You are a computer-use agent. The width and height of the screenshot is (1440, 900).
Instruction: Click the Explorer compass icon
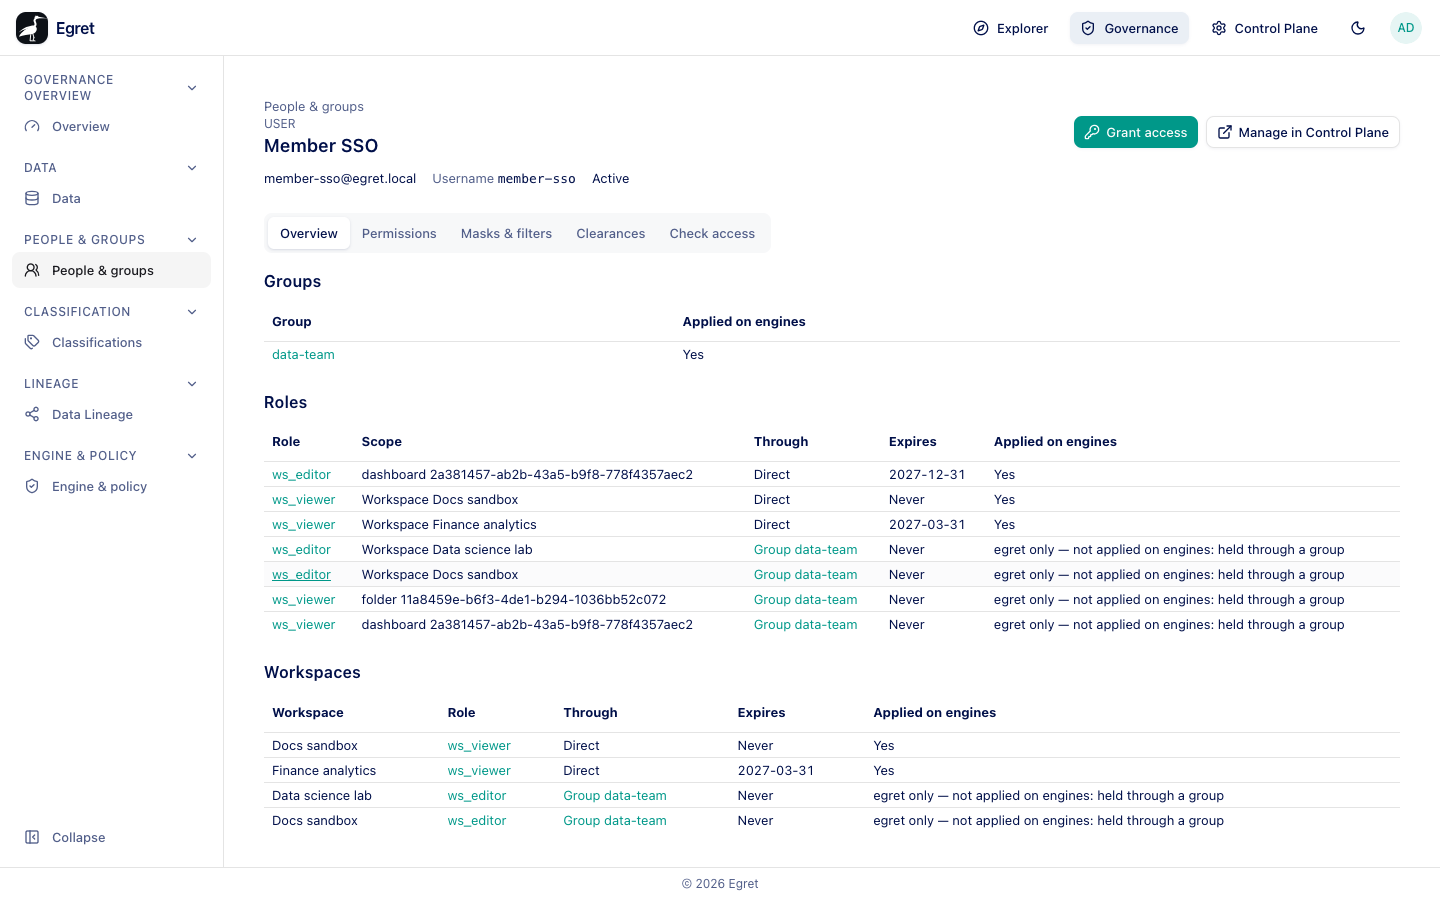[981, 28]
